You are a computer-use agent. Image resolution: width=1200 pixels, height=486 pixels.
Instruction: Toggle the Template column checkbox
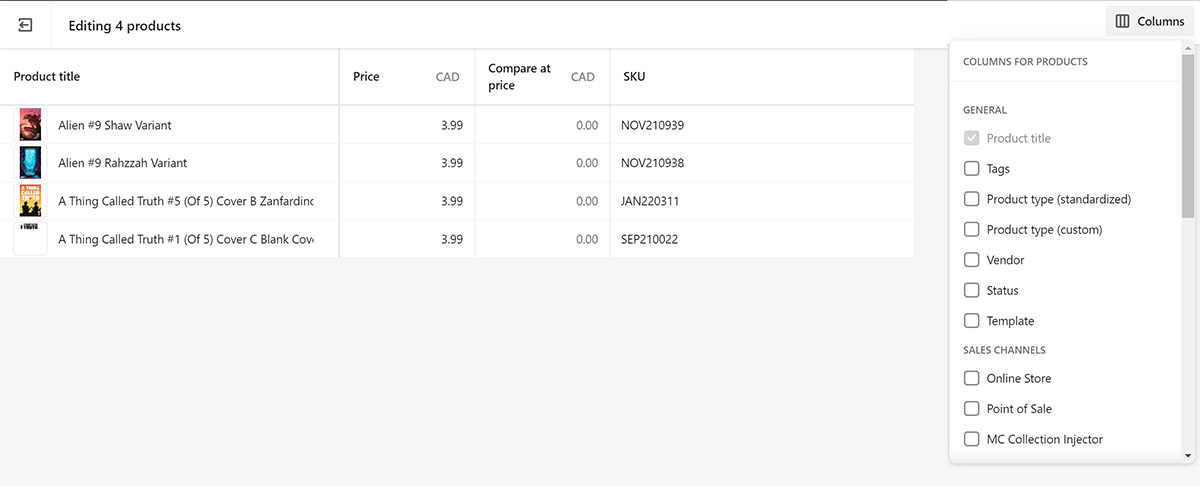[x=971, y=321]
